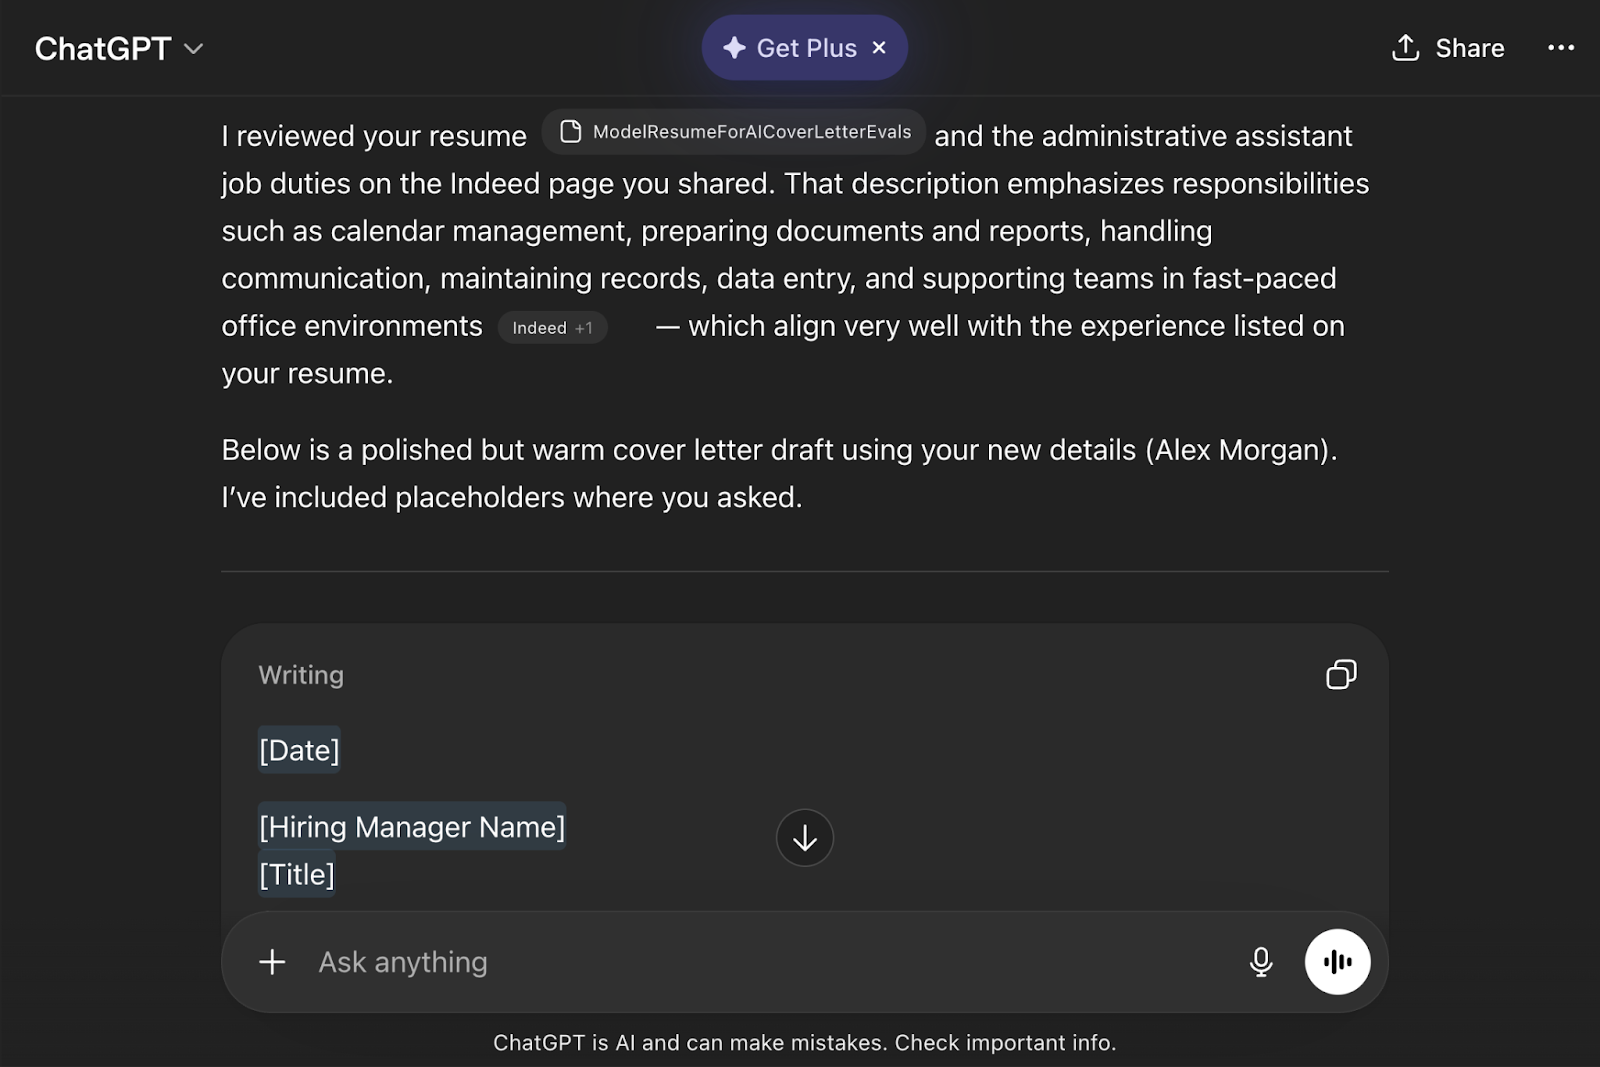Open attachment options with the plus icon
The image size is (1600, 1067).
271,961
